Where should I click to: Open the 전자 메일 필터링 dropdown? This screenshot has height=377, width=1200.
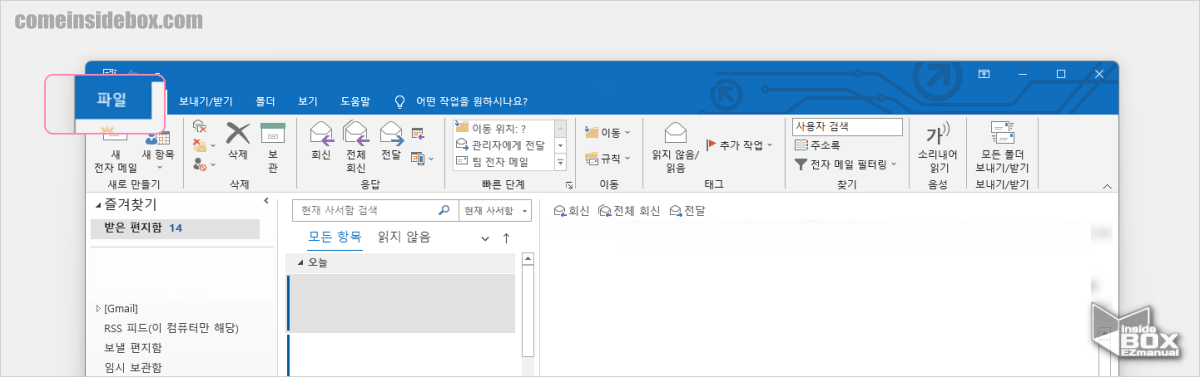coord(846,164)
